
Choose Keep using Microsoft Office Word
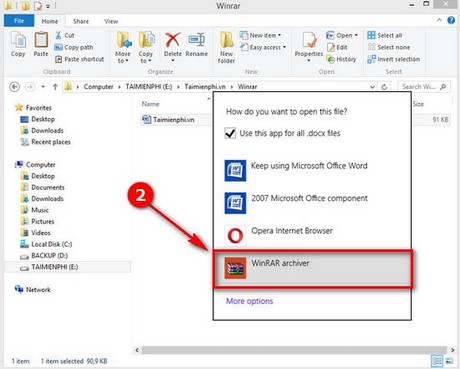(312, 170)
